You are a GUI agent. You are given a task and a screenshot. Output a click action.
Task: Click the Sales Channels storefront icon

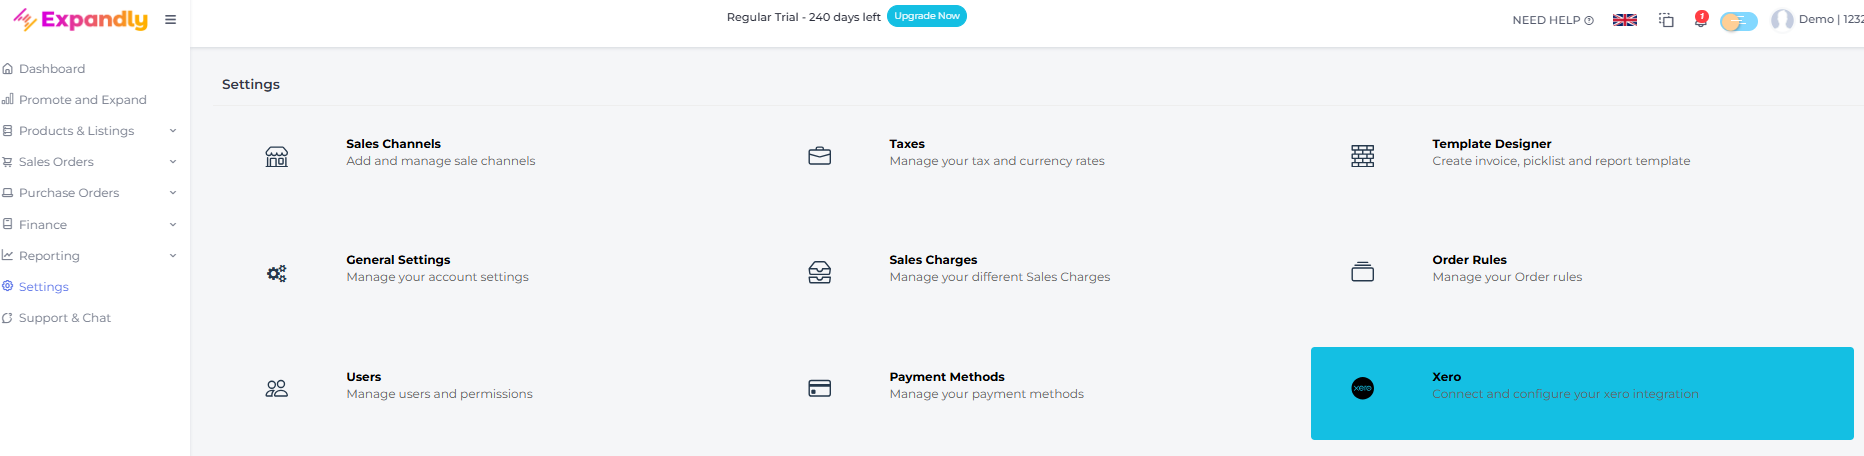[277, 156]
